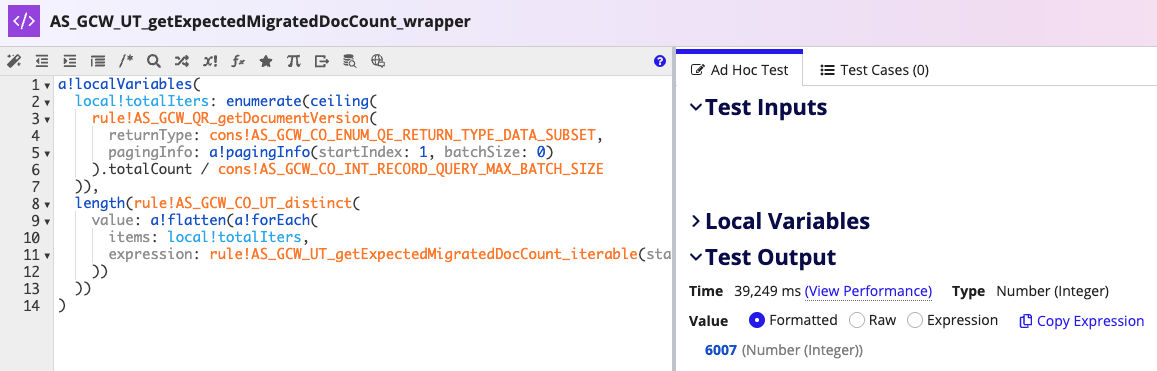Click the justified-lines icon left of comment
1157x371 pixels.
97,61
